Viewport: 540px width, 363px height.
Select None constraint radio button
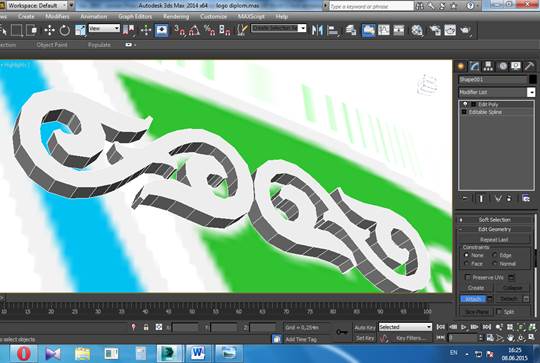coord(466,255)
